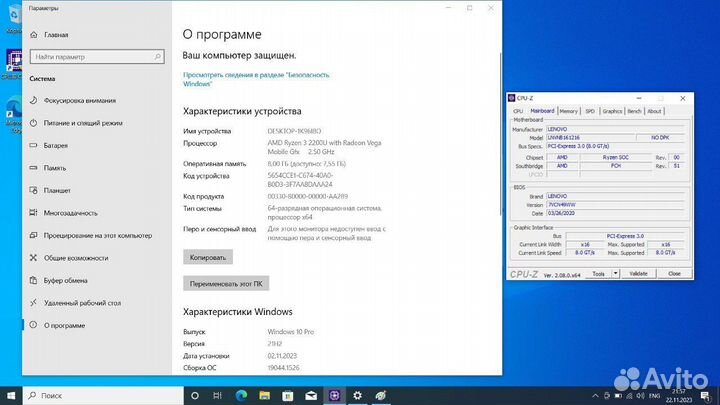The width and height of the screenshot is (720, 405).
Task: Click NO DPK field in CPU-Z
Action: [x=660, y=138]
